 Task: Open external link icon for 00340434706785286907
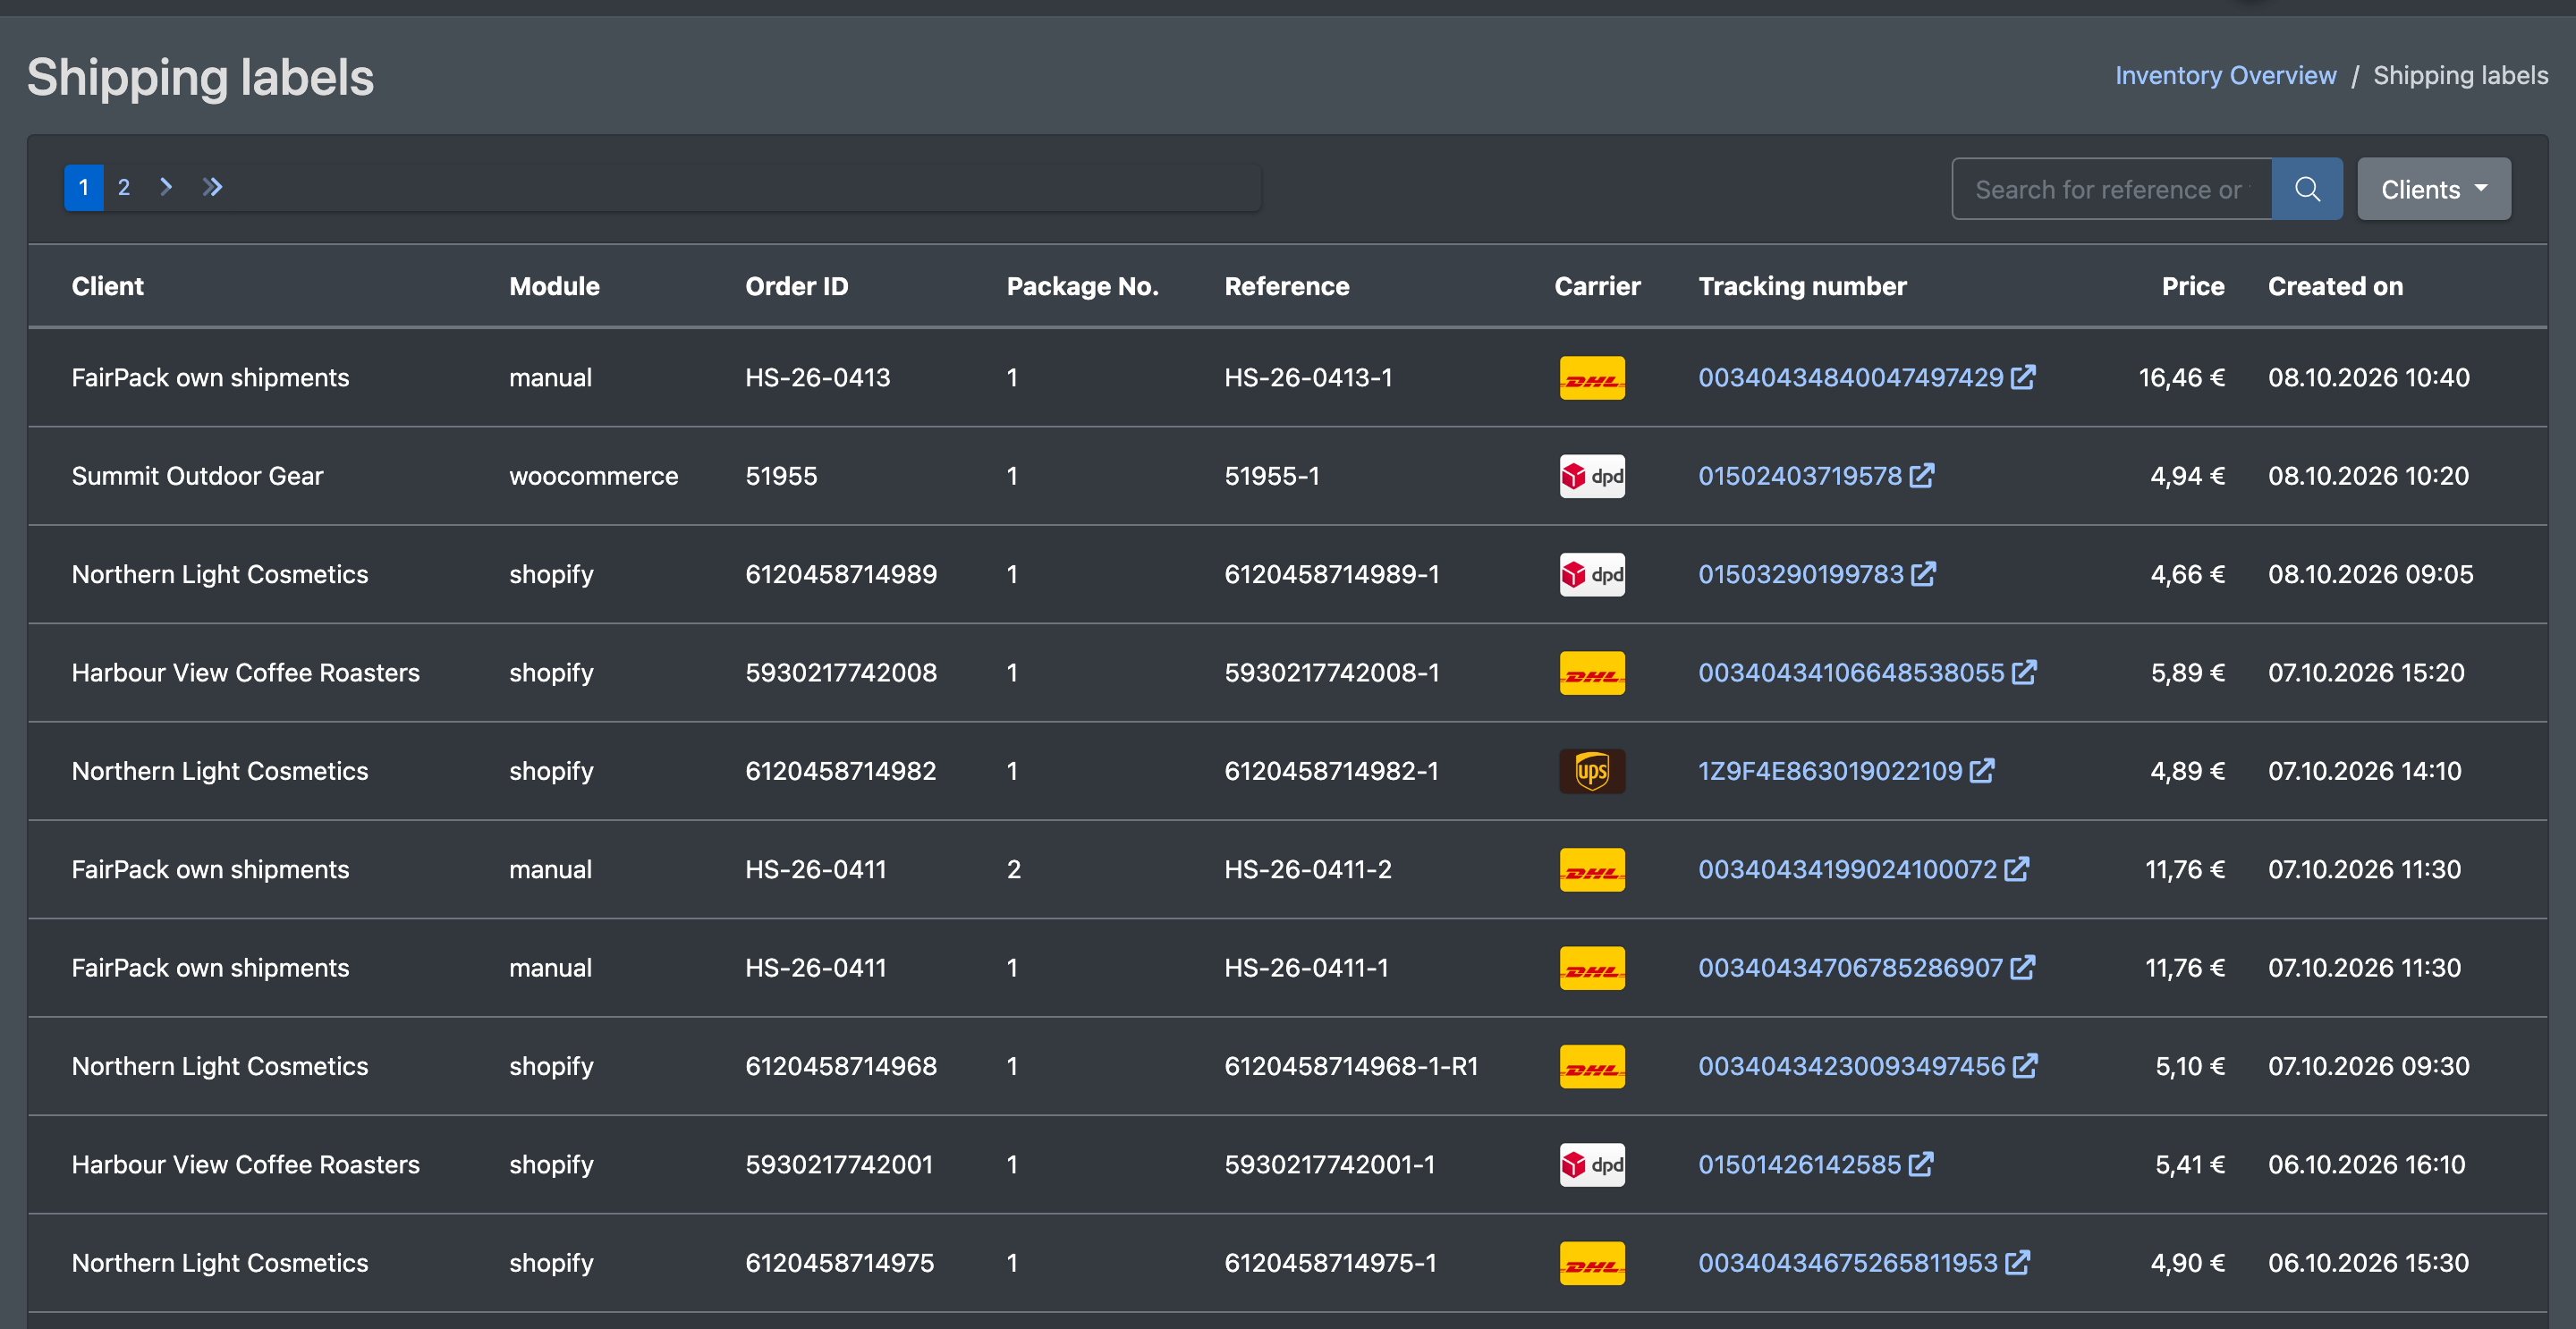[2022, 967]
